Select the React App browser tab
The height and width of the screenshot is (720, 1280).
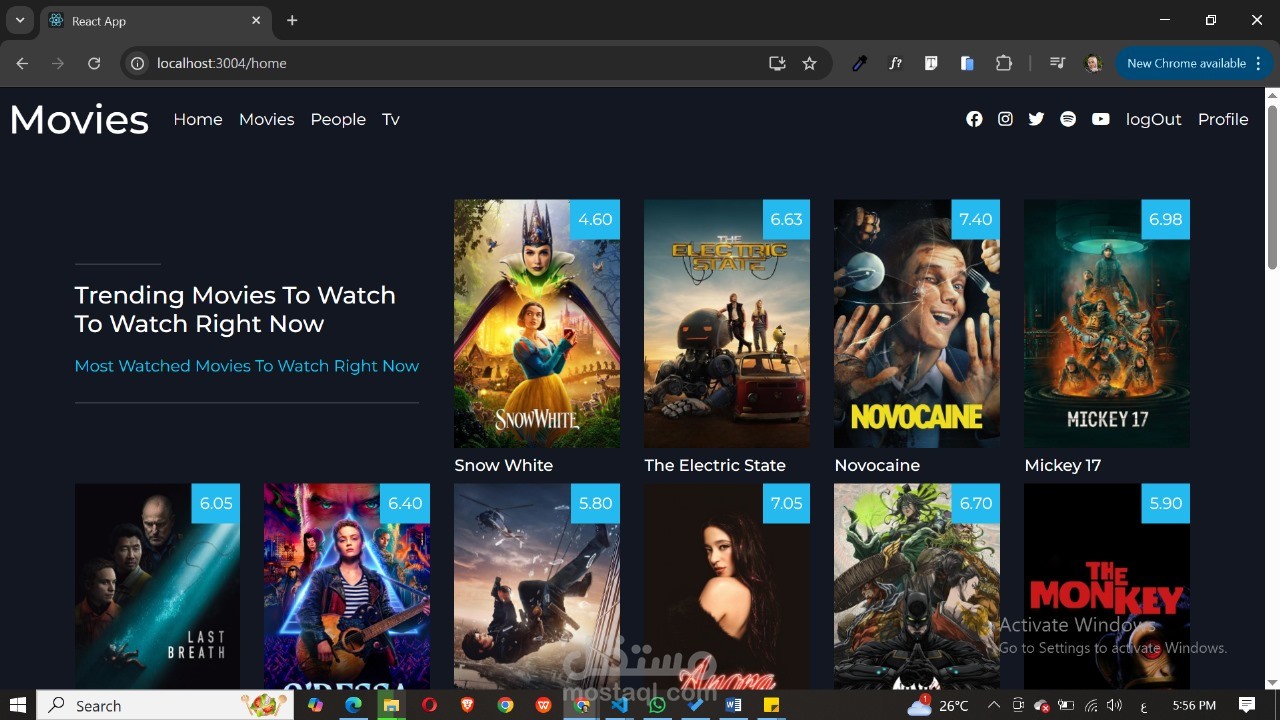(x=155, y=20)
